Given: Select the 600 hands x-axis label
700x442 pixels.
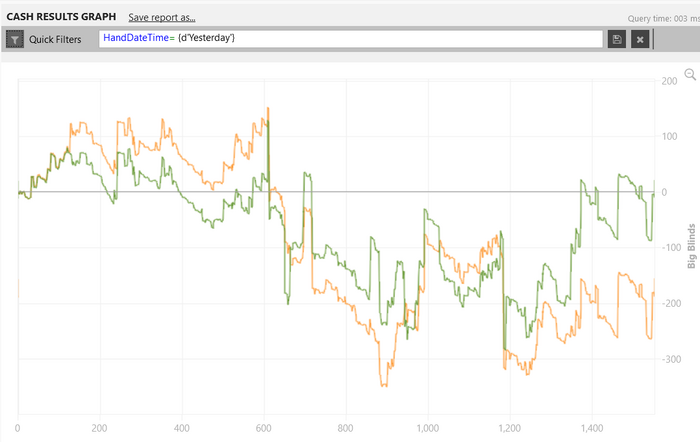Looking at the screenshot, I should pos(264,428).
